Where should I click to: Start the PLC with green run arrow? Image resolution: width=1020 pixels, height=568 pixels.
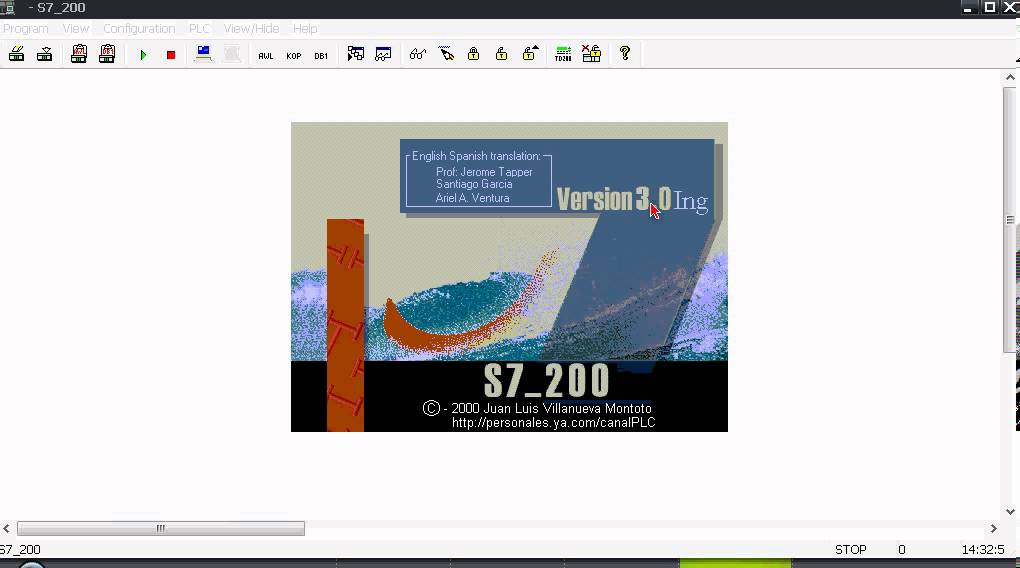pyautogui.click(x=143, y=55)
